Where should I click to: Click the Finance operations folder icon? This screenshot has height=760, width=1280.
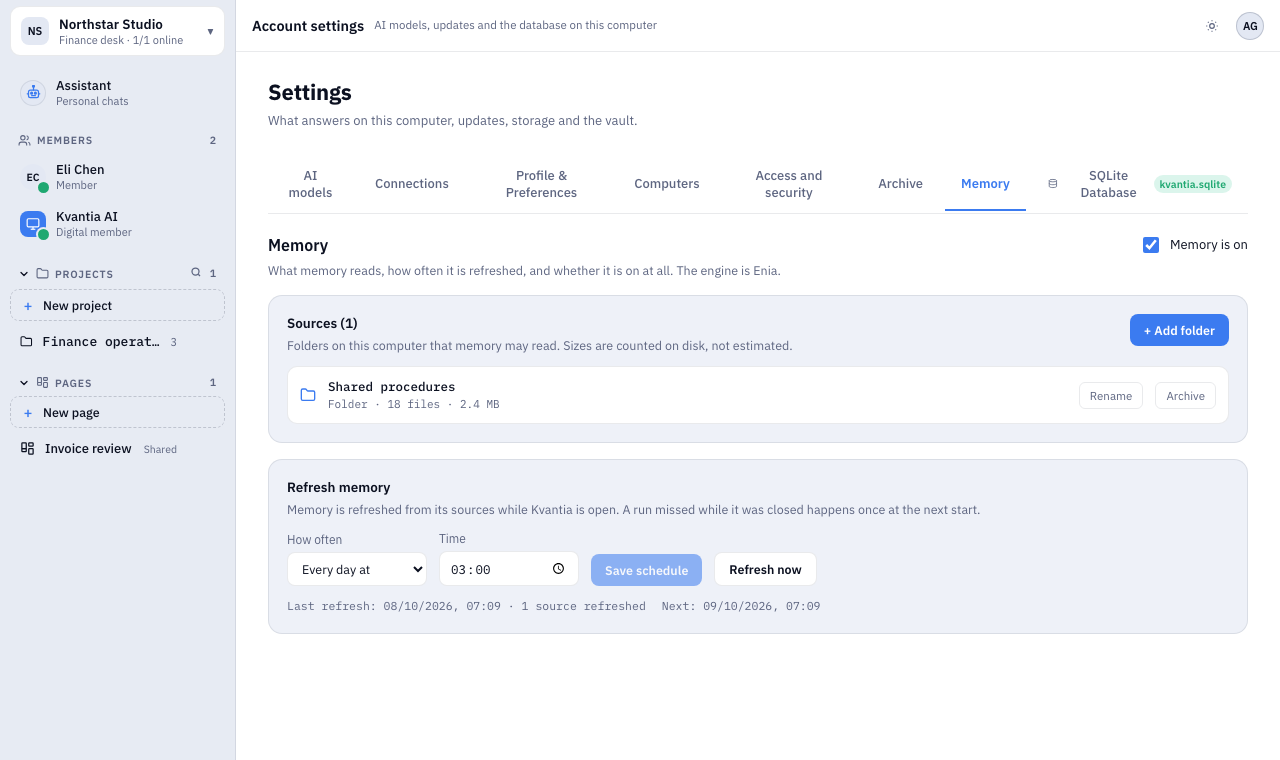pos(27,341)
